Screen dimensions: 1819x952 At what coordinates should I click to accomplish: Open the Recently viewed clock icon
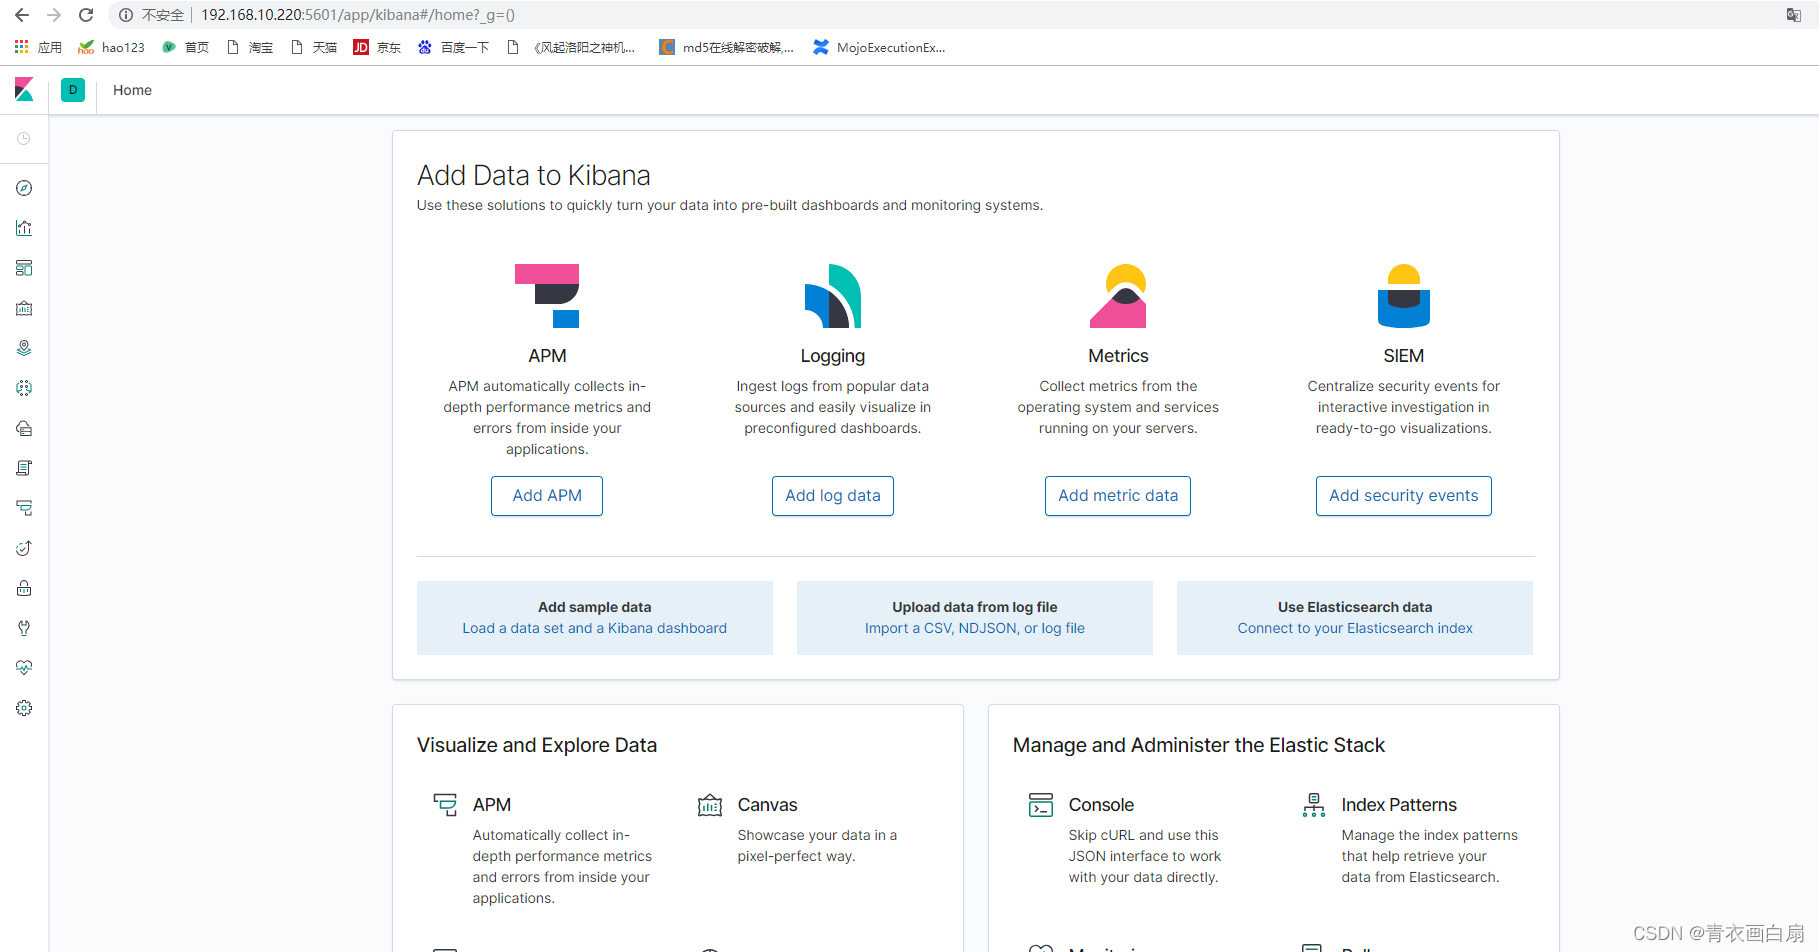coord(24,139)
